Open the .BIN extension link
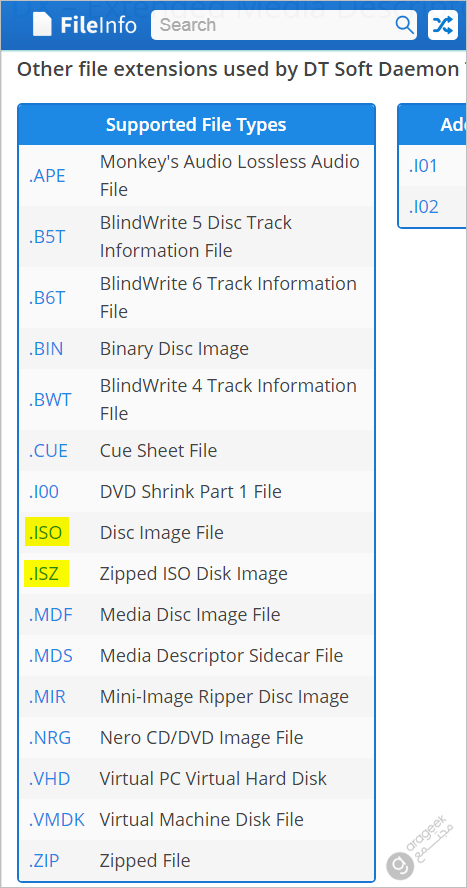The height and width of the screenshot is (888, 467). (x=46, y=348)
